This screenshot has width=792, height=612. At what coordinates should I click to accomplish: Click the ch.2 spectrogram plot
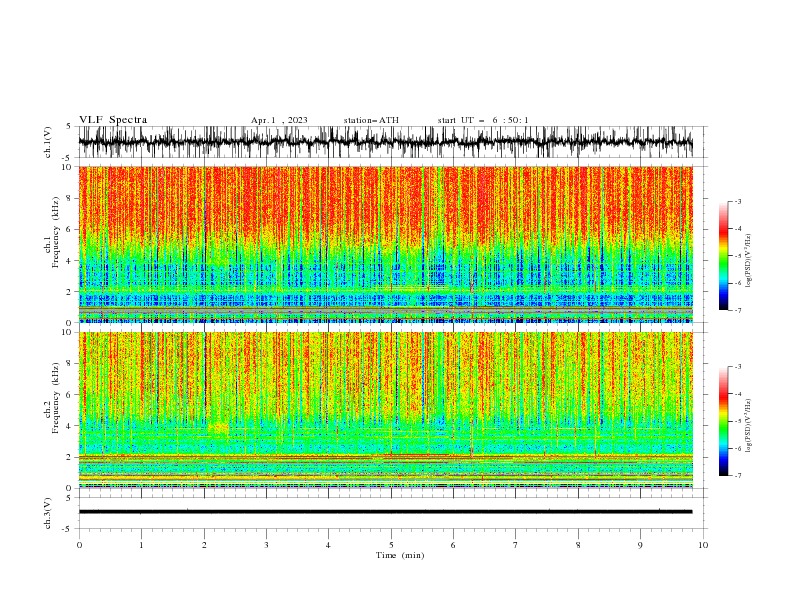click(386, 410)
